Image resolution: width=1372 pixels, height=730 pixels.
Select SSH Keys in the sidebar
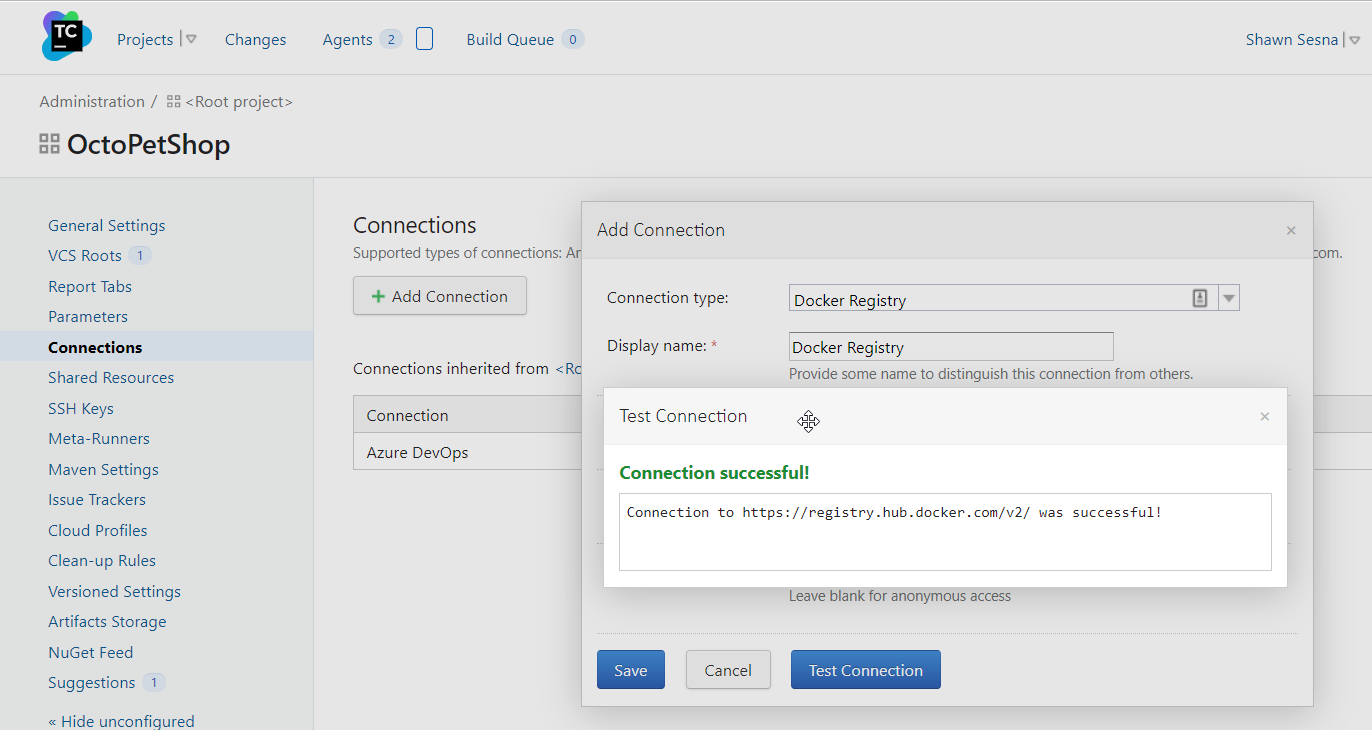point(81,409)
